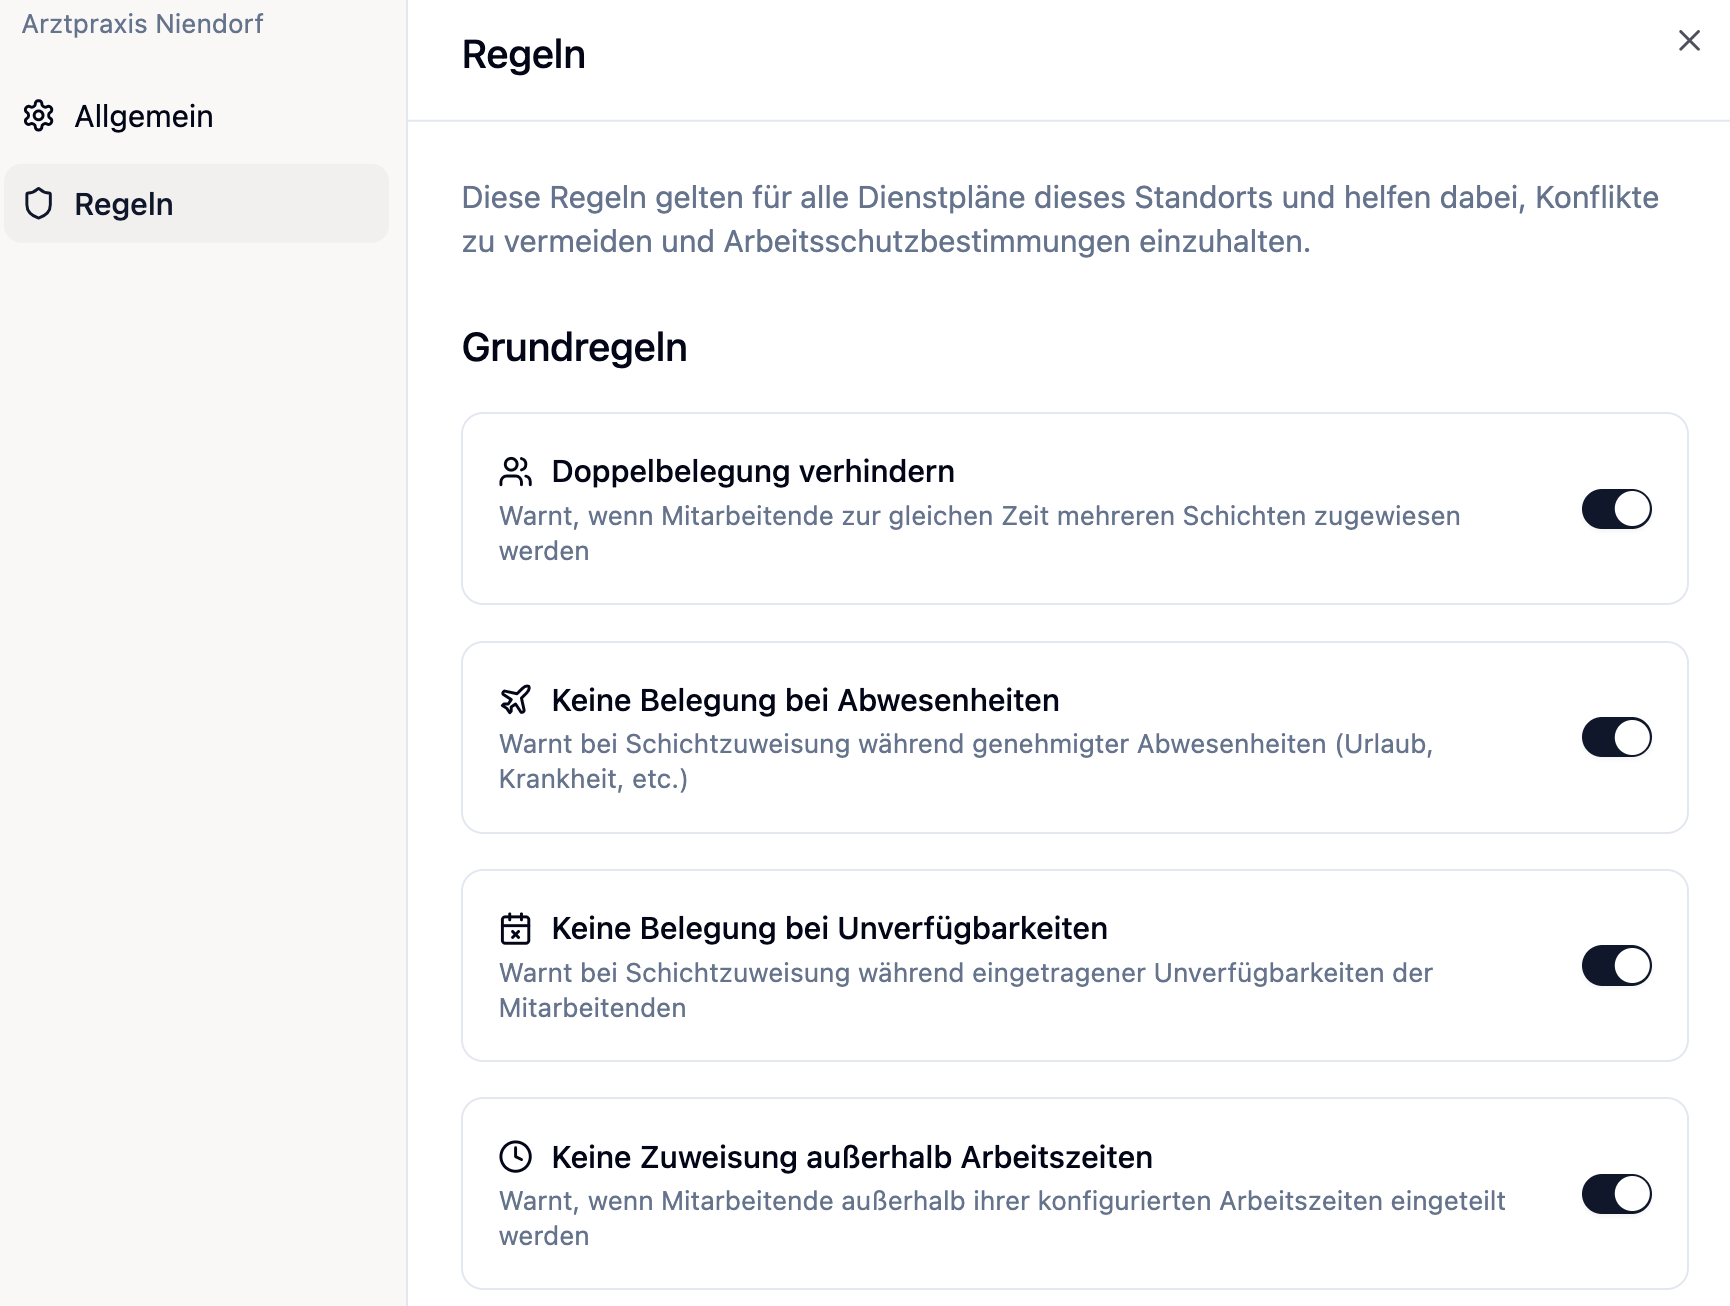Screen dimensions: 1730x1306
Task: Click the shield icon beside Regeln
Action: (39, 204)
